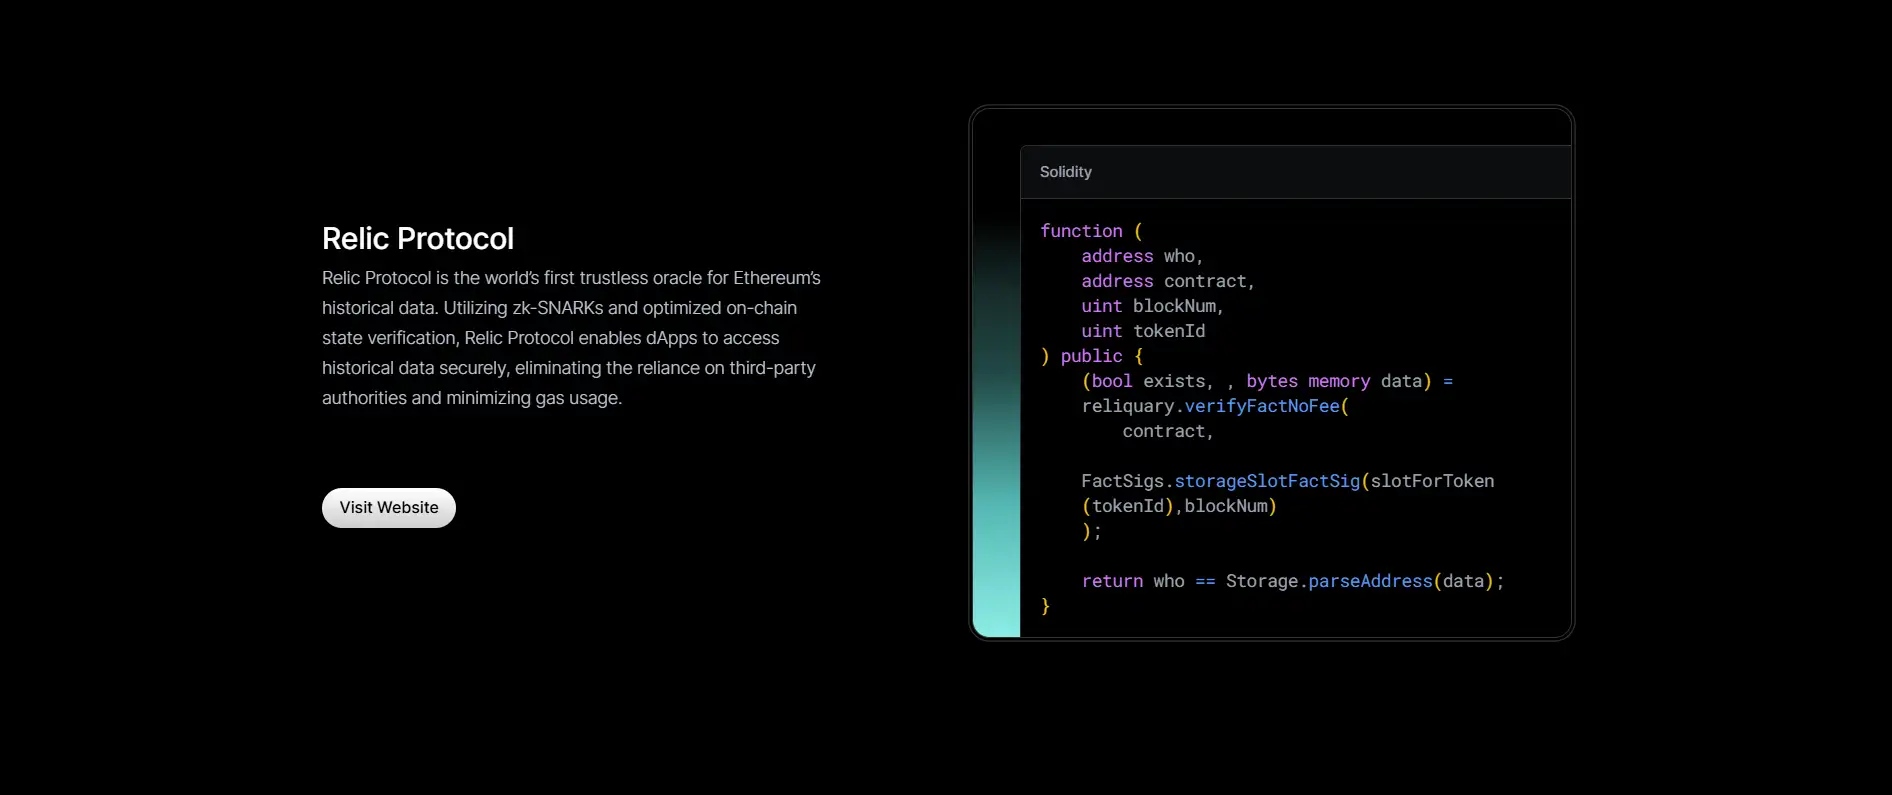This screenshot has width=1892, height=795.
Task: Click the Relic Protocol description paragraph
Action: click(571, 338)
